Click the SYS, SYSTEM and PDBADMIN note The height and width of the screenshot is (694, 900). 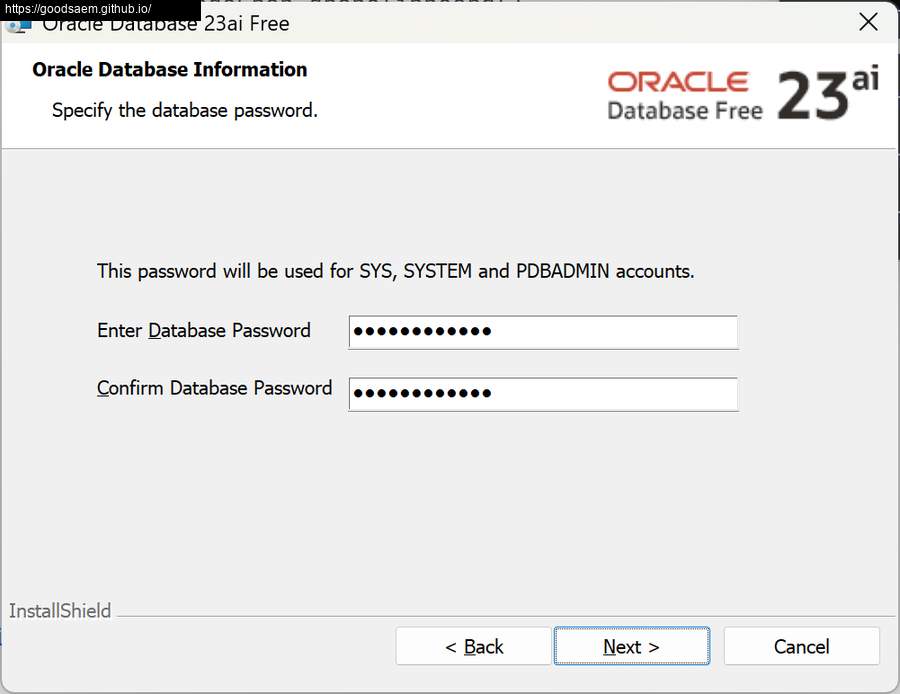(395, 271)
